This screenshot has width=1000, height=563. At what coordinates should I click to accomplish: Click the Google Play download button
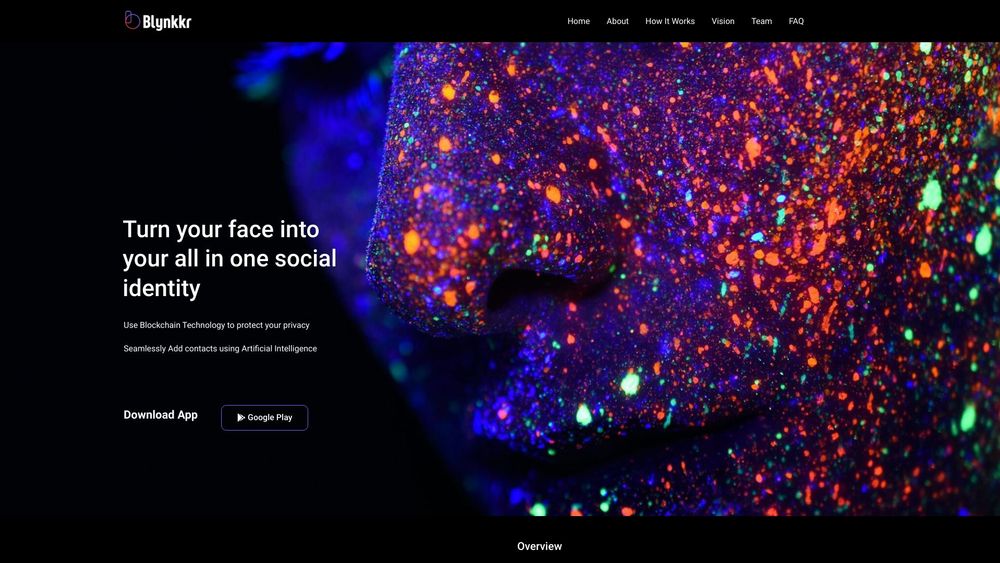tap(265, 418)
